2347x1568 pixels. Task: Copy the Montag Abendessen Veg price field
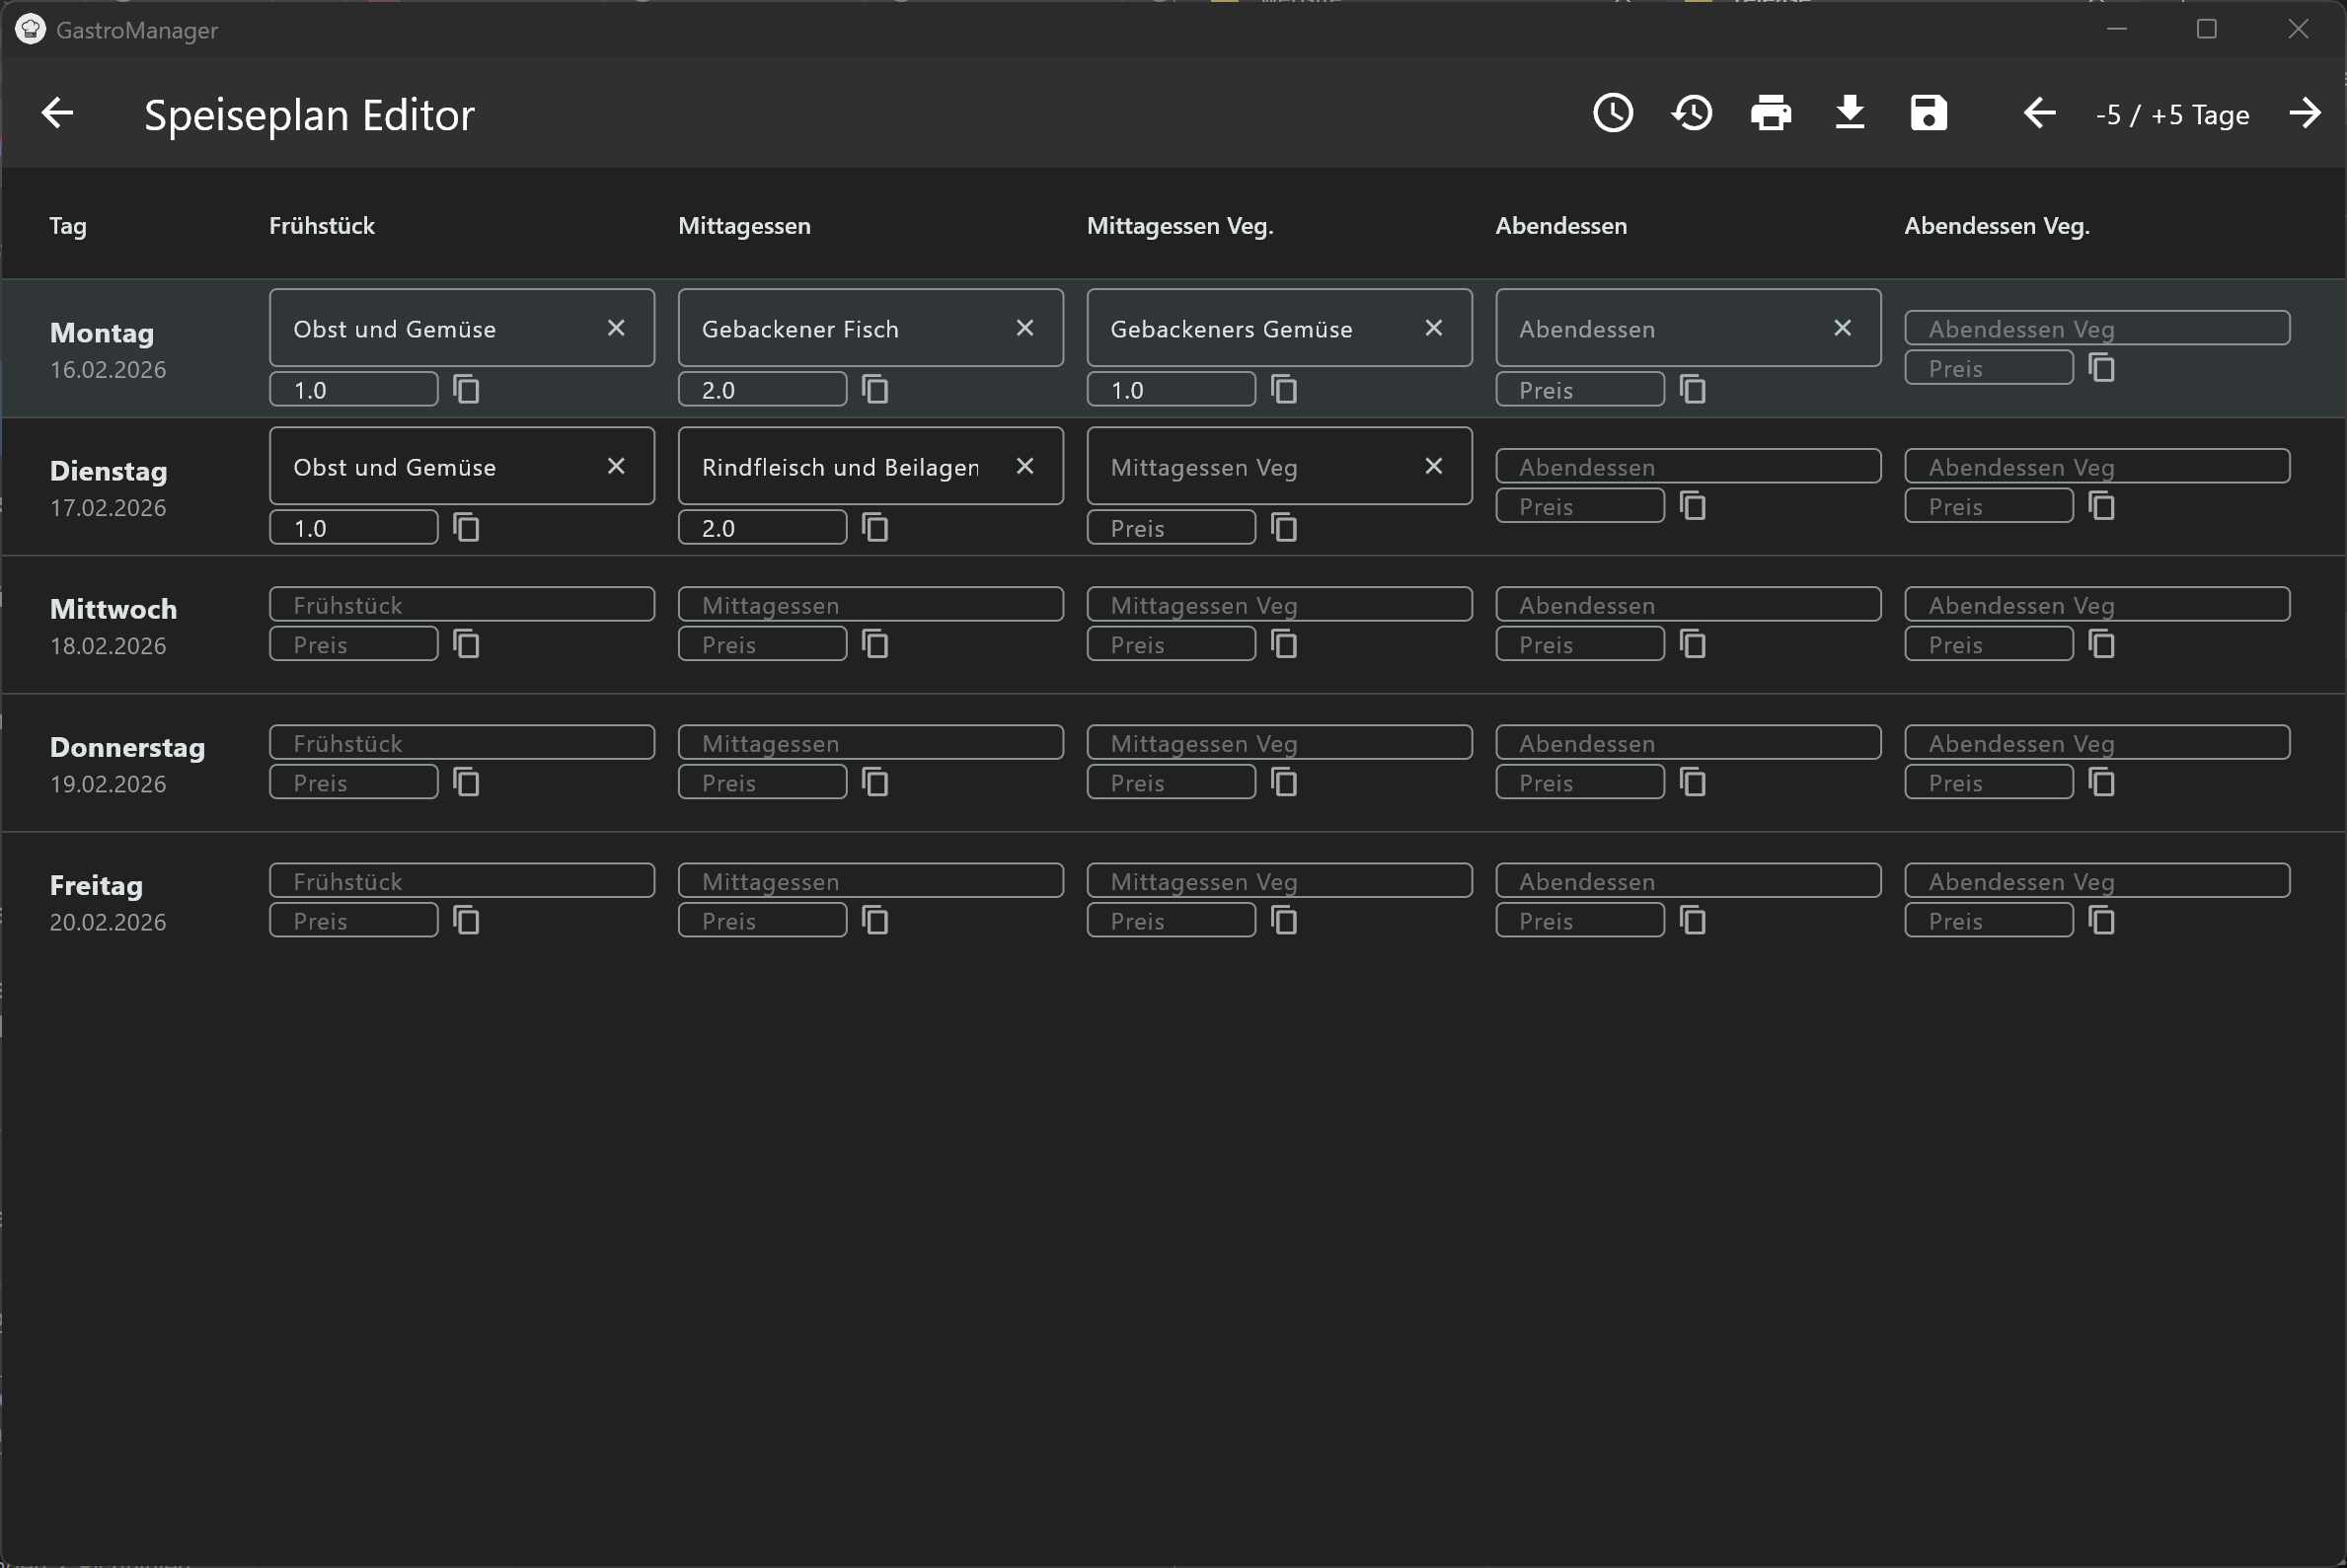(2103, 368)
